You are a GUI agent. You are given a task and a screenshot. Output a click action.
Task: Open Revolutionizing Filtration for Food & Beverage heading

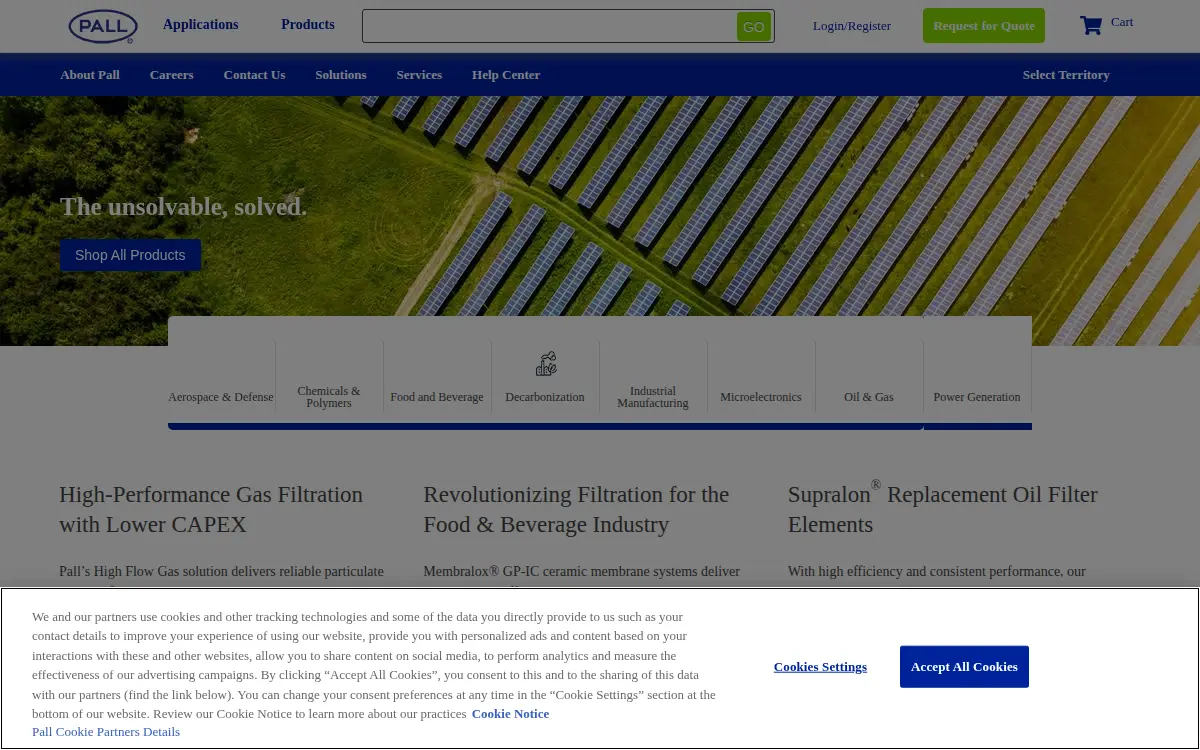(576, 509)
